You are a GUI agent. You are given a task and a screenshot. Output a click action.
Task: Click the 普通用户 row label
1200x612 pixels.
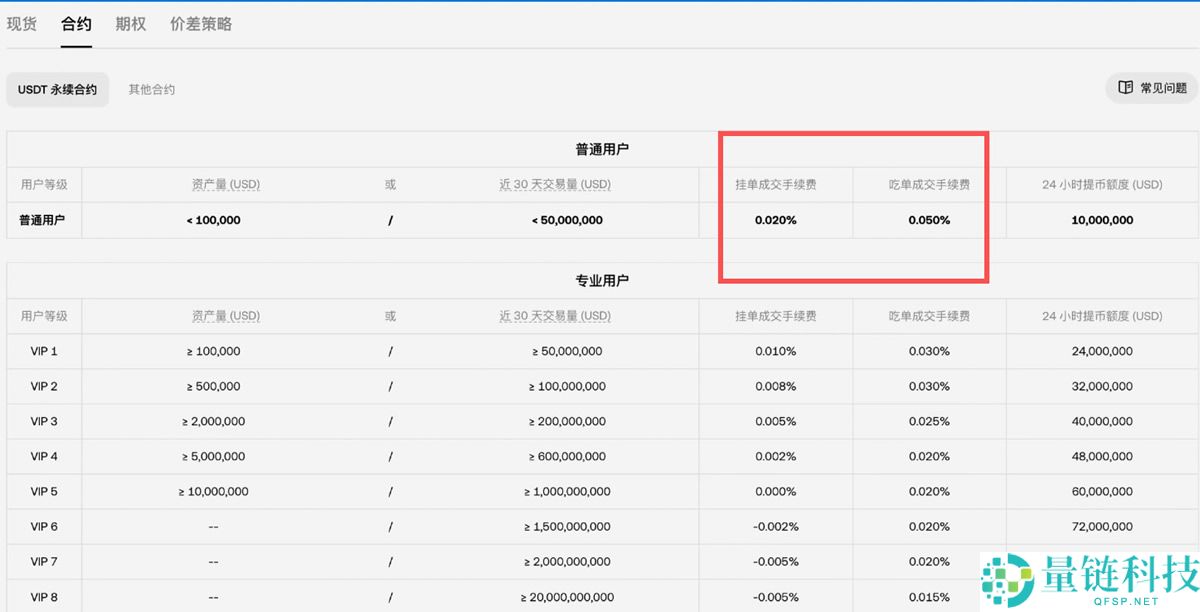click(x=41, y=220)
